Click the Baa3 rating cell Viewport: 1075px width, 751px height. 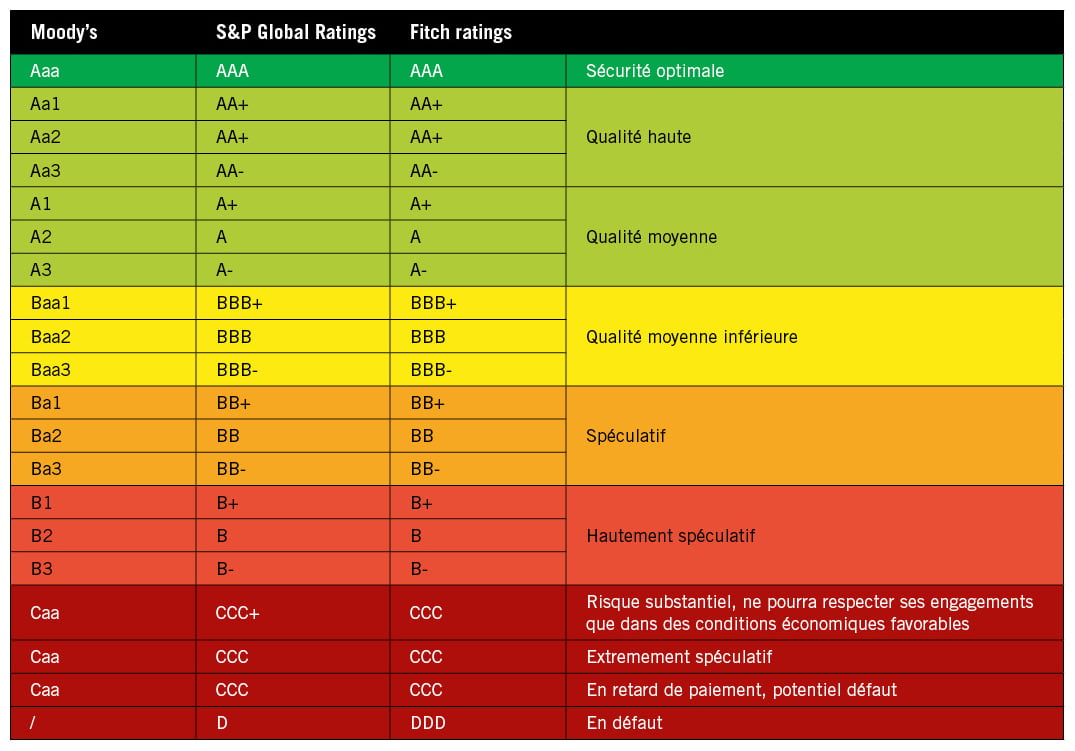(51, 370)
